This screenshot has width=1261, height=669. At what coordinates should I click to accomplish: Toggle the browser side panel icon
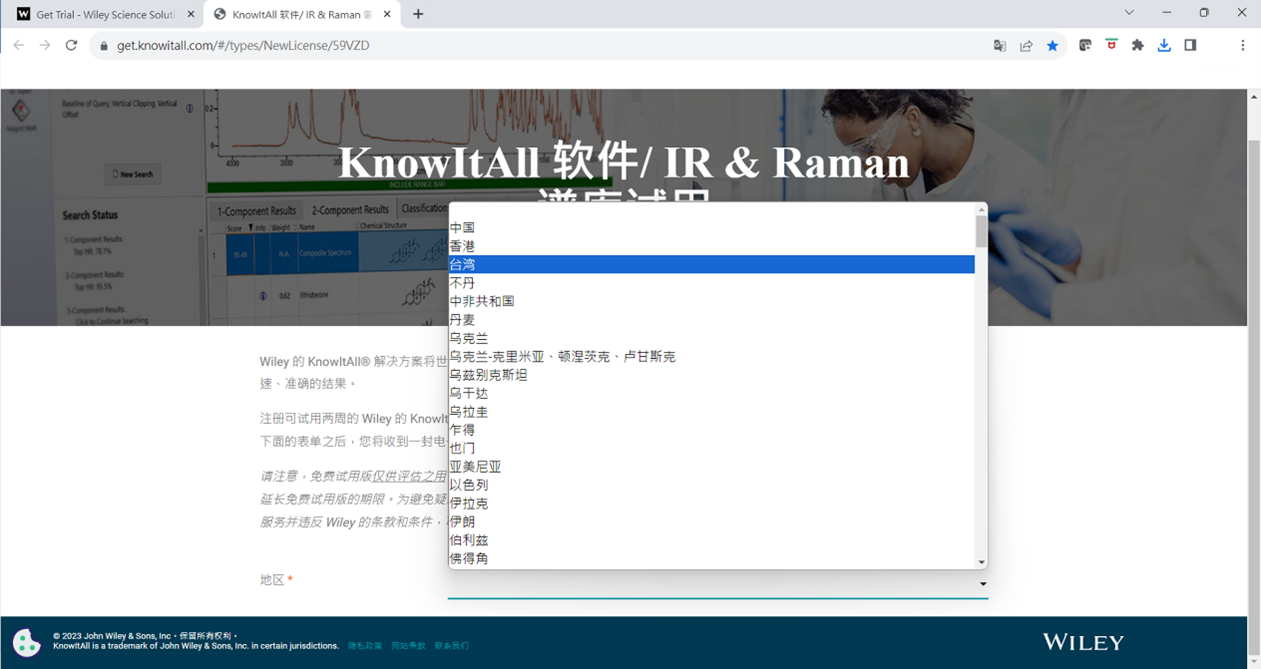1190,45
